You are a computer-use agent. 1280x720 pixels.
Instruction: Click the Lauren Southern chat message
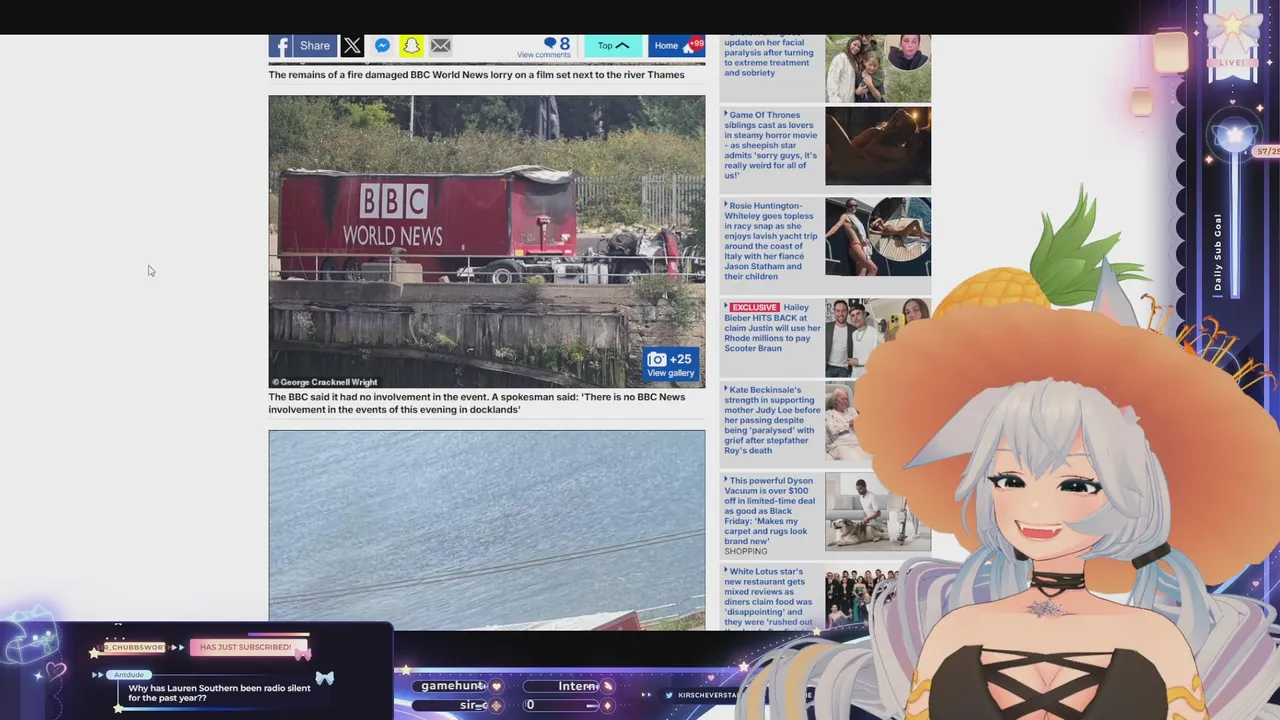(219, 693)
